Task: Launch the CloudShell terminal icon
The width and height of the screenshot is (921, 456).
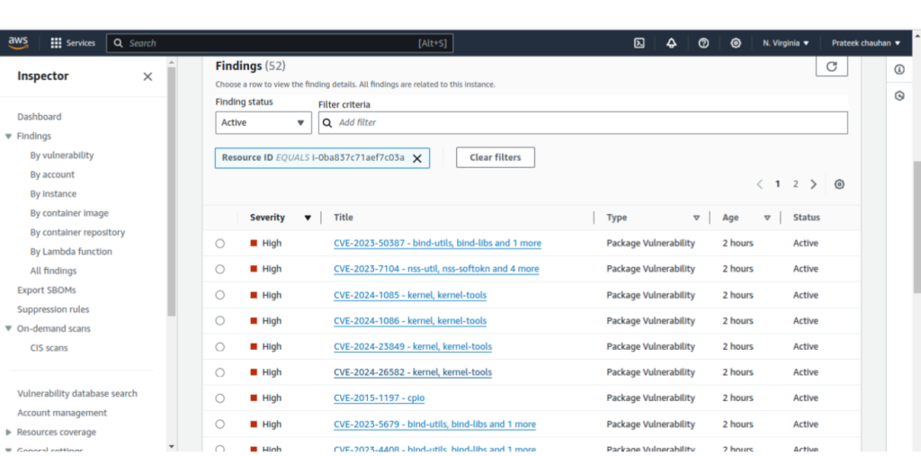Action: [640, 43]
